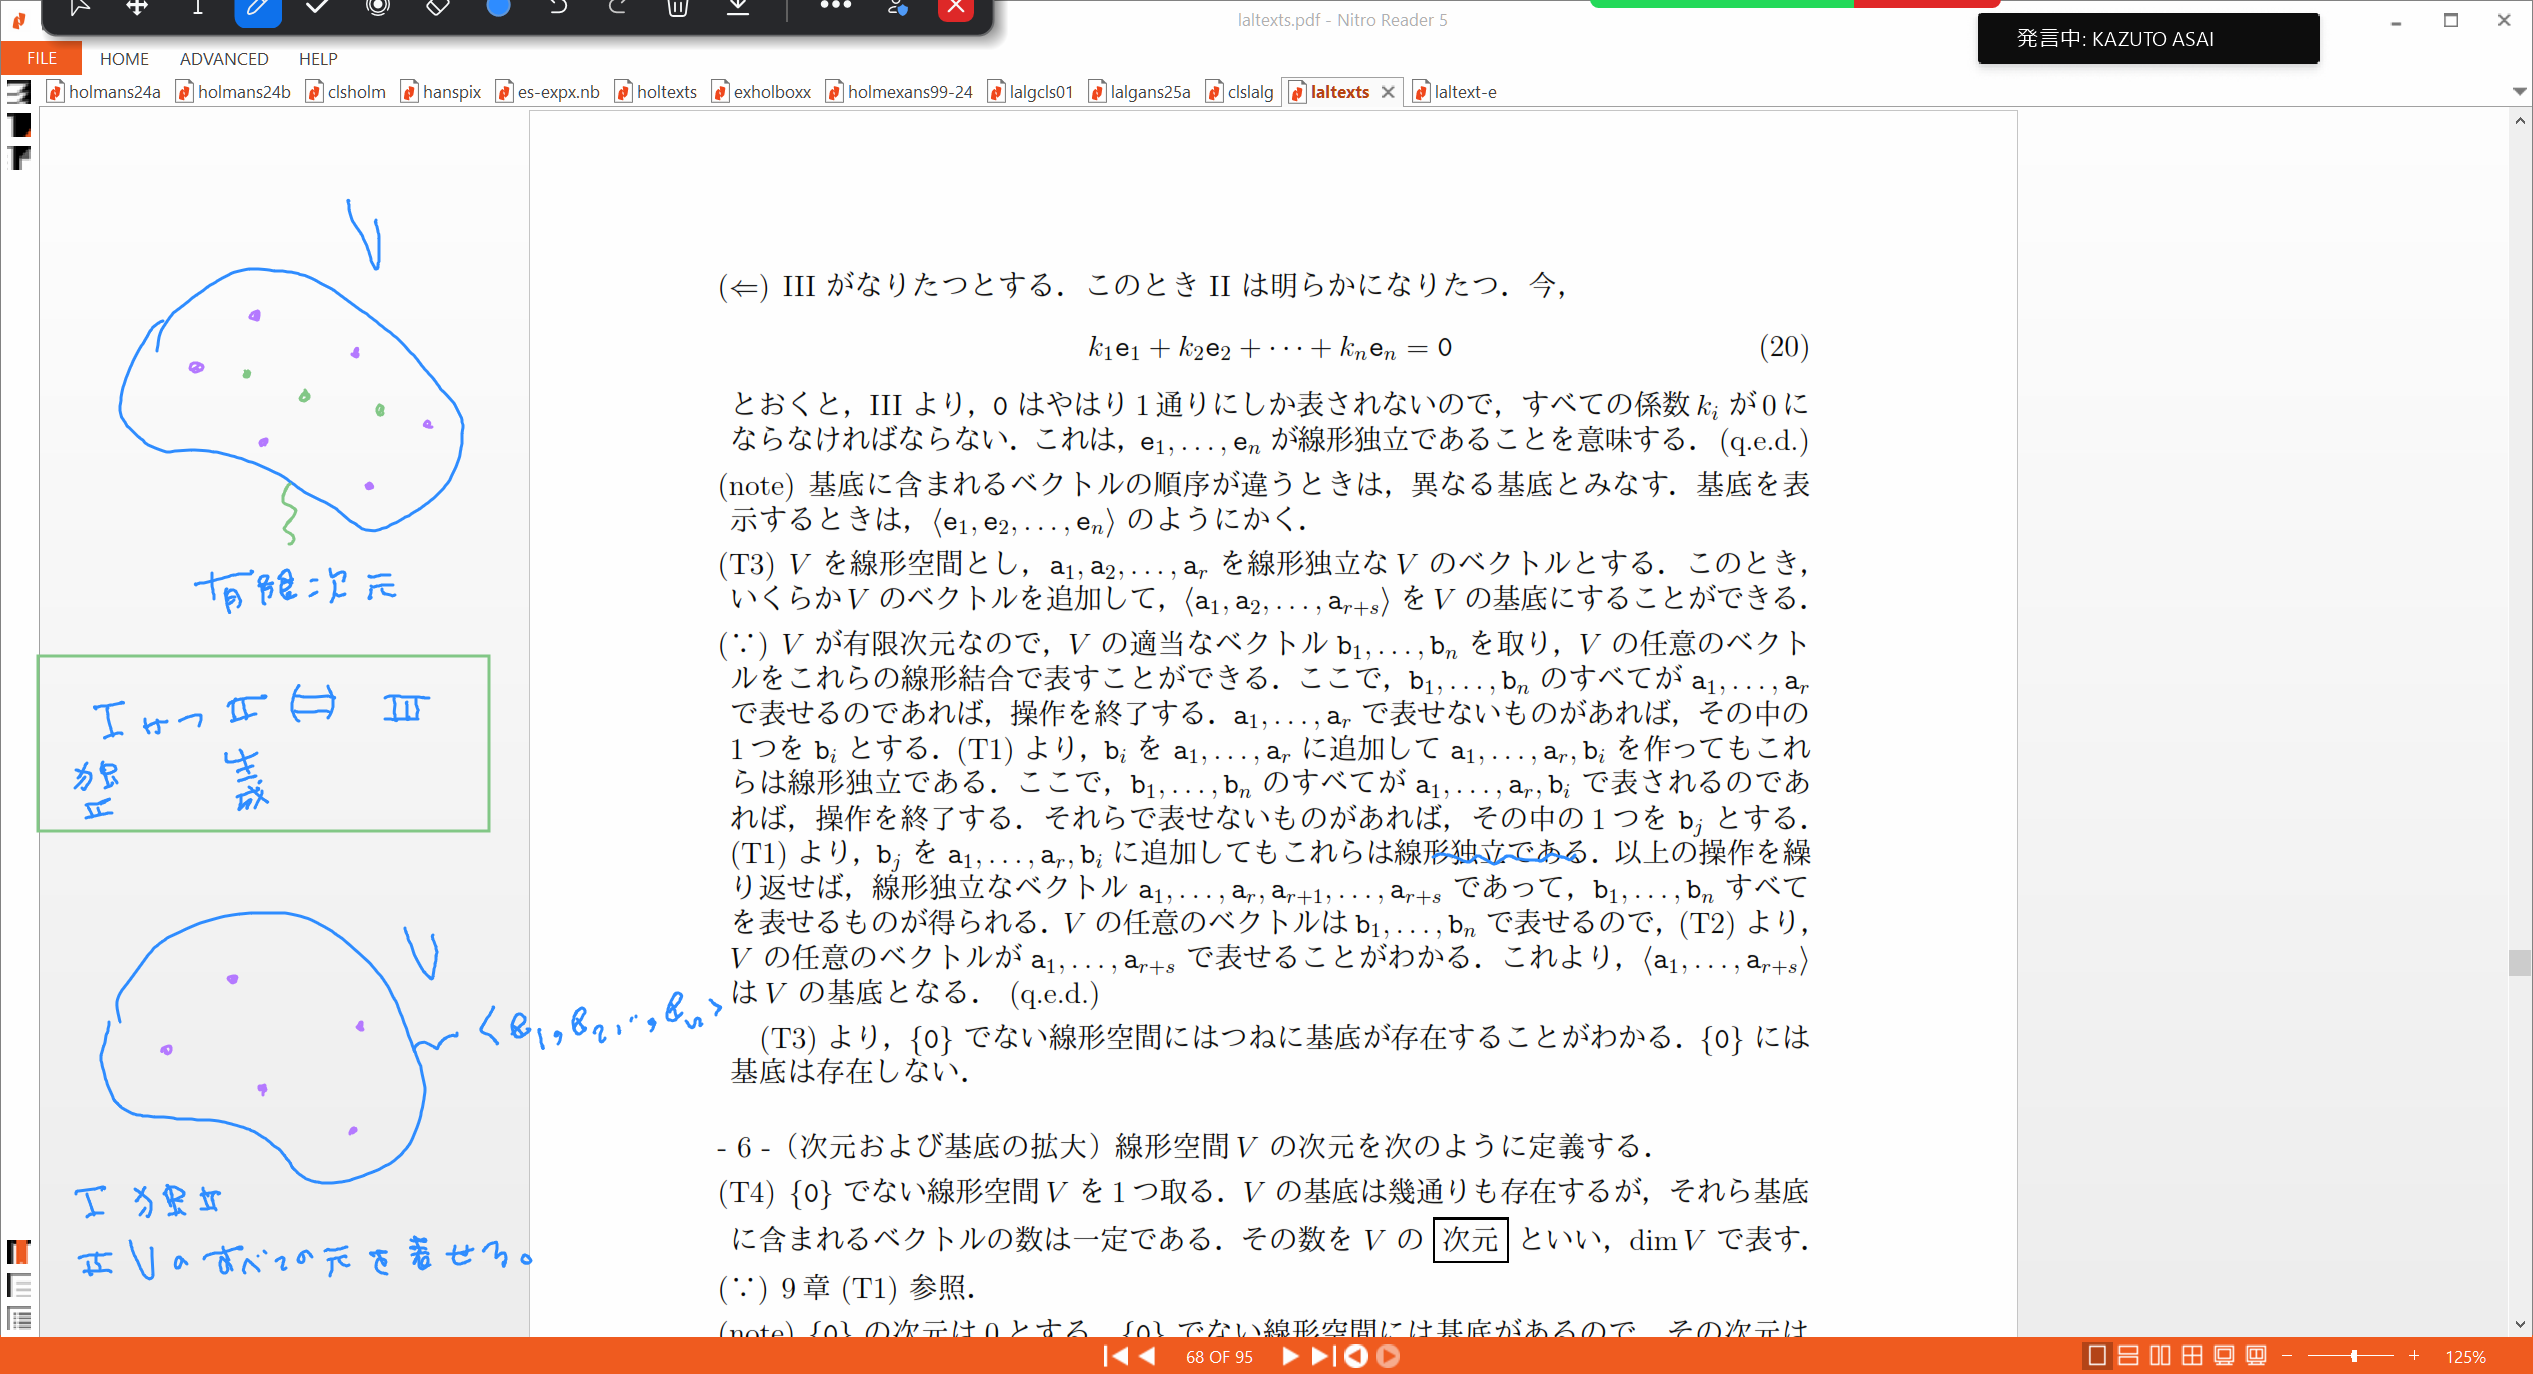Open the lined-list panel icon at sidebar bottom
Viewport: 2533px width, 1374px height.
19,1285
